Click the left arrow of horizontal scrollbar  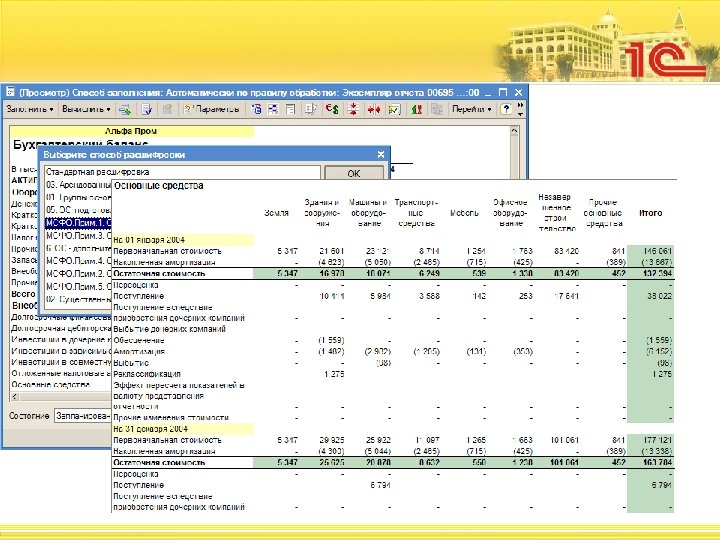click(x=15, y=396)
